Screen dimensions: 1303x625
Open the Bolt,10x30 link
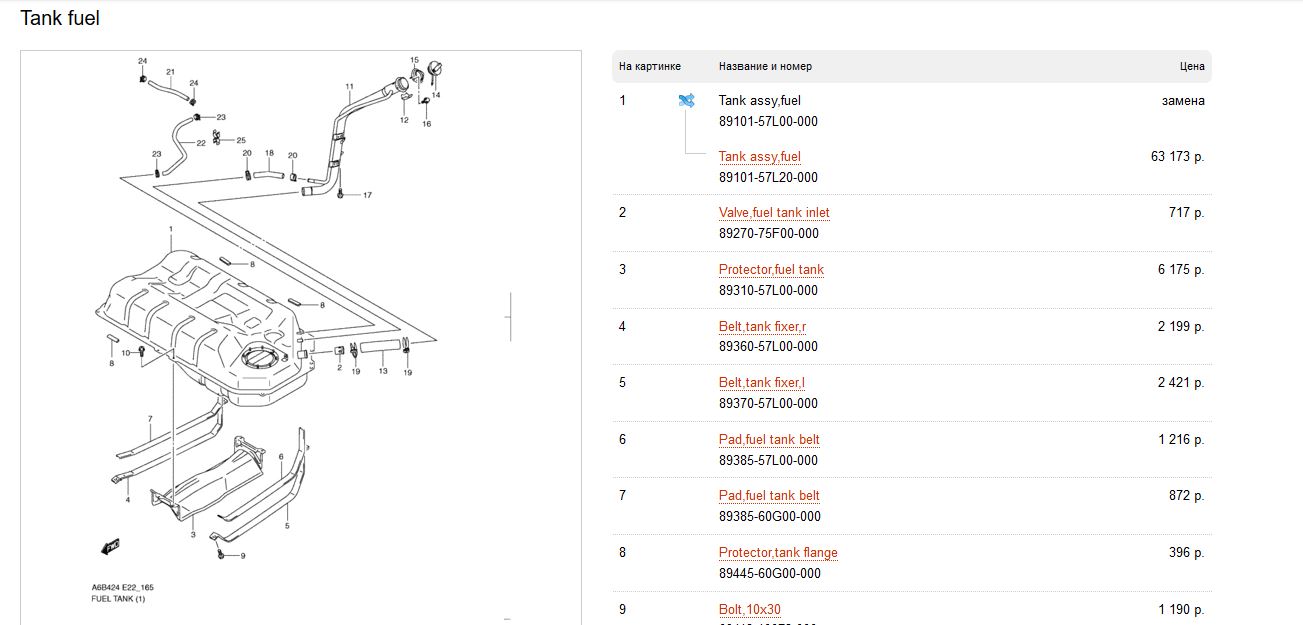[750, 610]
